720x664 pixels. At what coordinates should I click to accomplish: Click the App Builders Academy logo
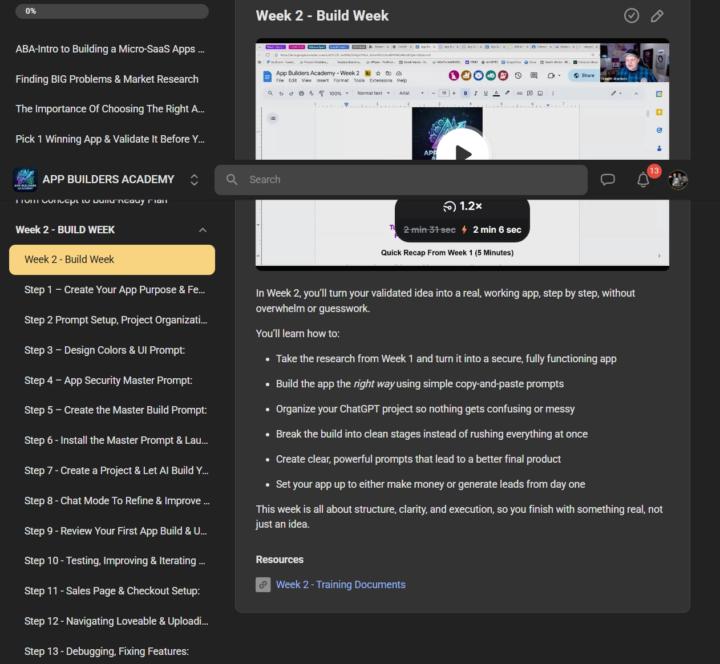(x=25, y=180)
